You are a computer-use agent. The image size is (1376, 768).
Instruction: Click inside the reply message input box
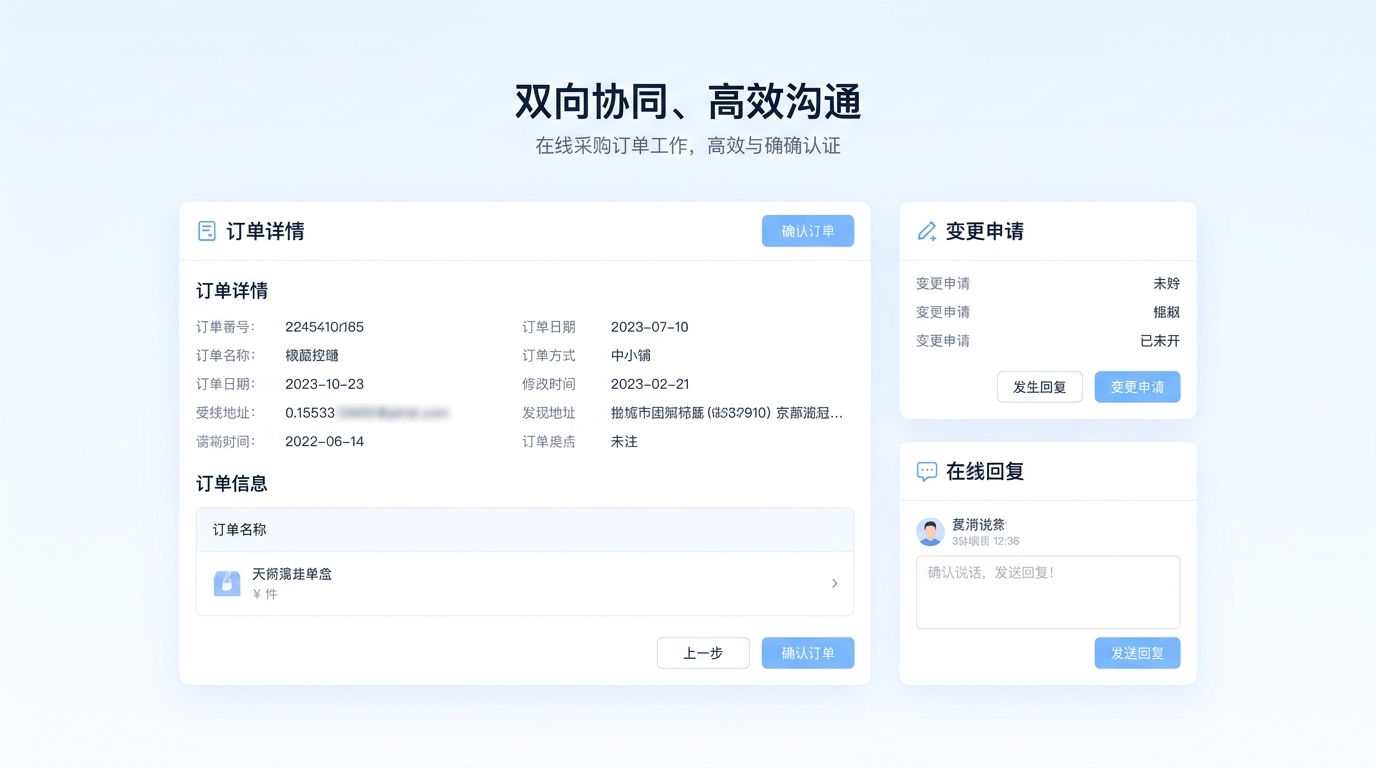coord(1047,590)
